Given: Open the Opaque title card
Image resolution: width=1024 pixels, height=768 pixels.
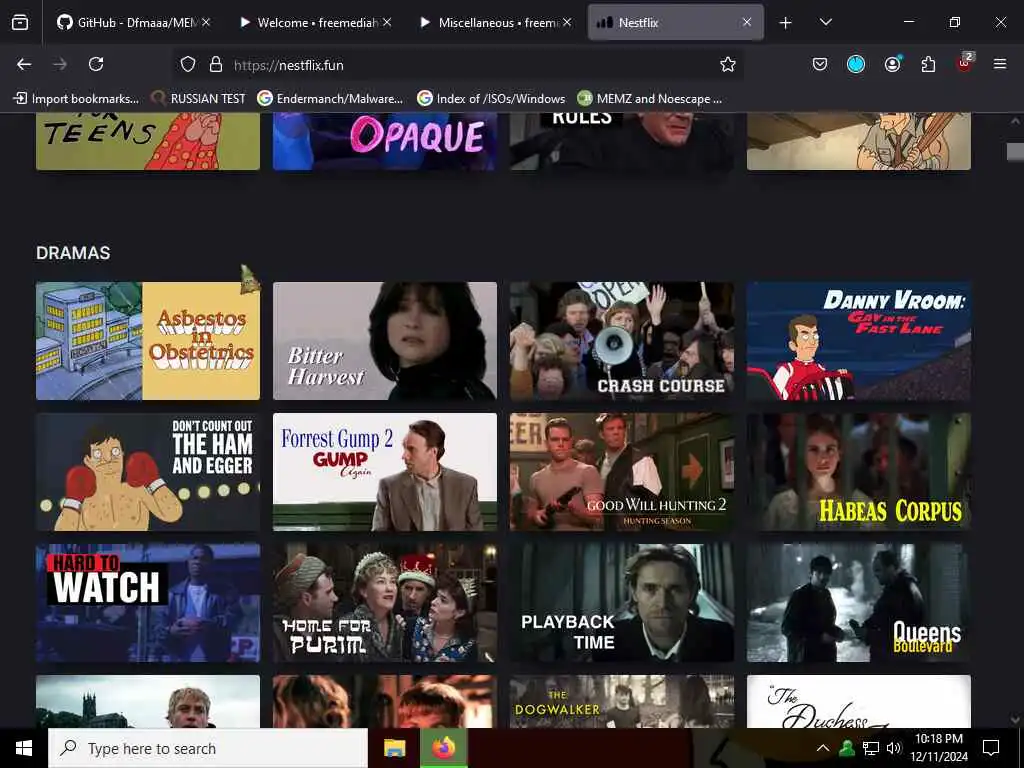Looking at the screenshot, I should click(x=385, y=141).
